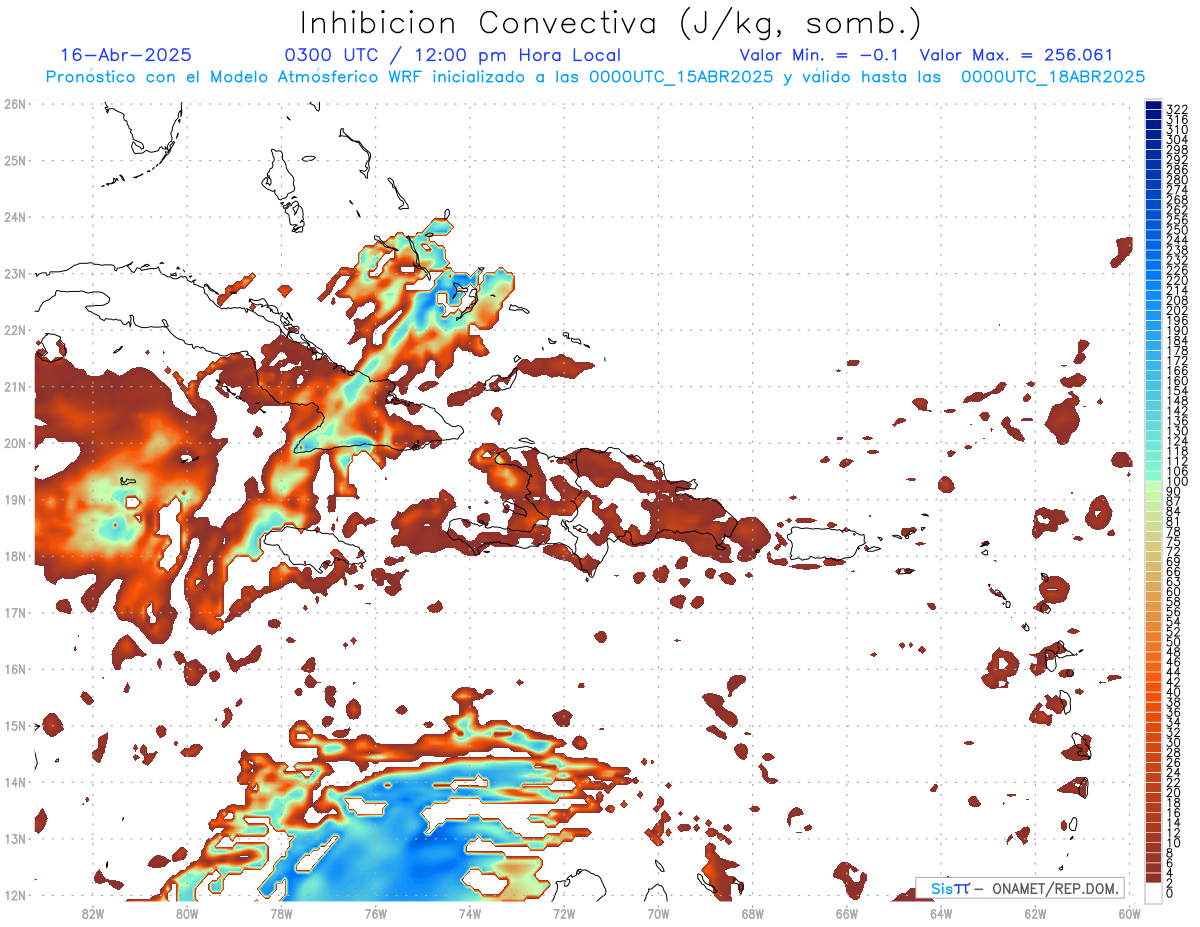Click the 16N latitude label
The width and height of the screenshot is (1200, 927).
click(15, 669)
